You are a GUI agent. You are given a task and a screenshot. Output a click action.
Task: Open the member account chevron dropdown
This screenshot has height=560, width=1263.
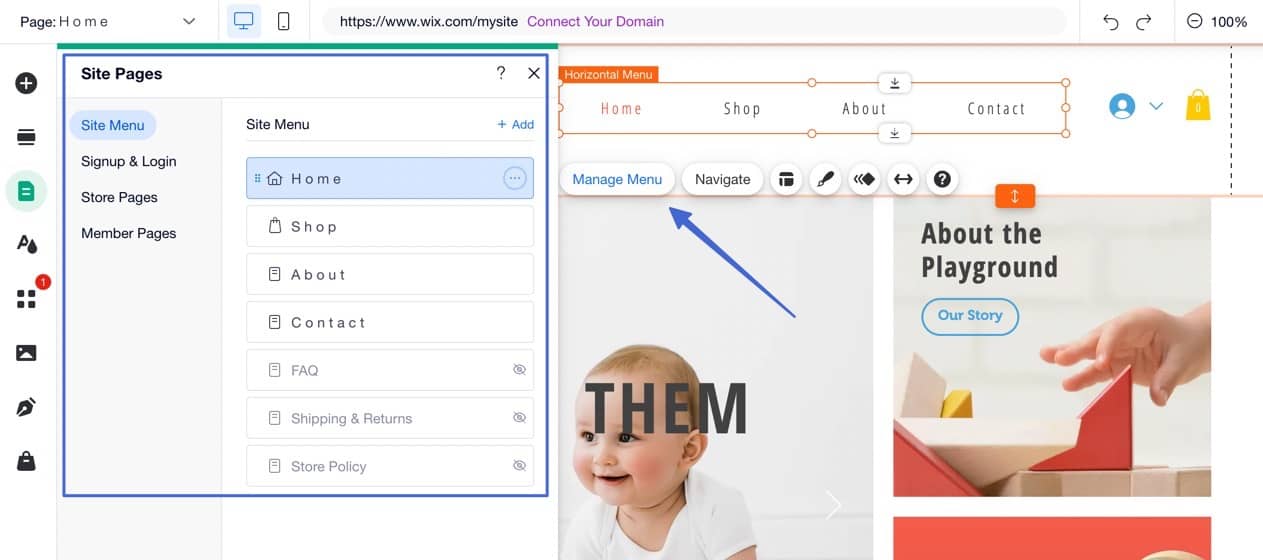pyautogui.click(x=1156, y=106)
